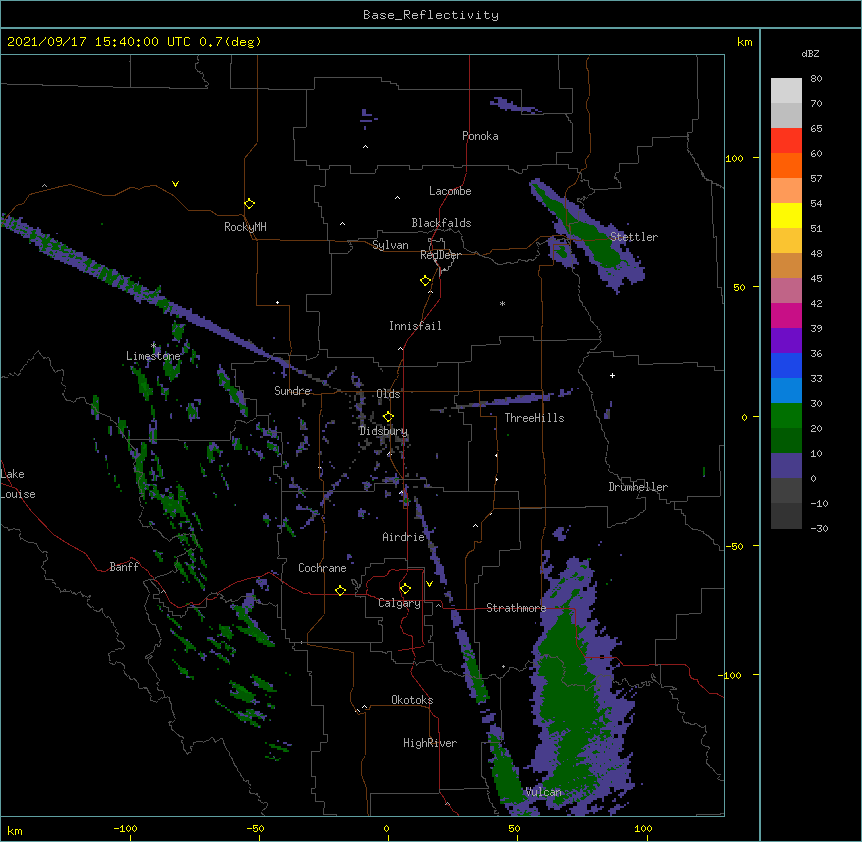Image resolution: width=862 pixels, height=842 pixels.
Task: Click the HighRiver town label
Action: tap(430, 743)
